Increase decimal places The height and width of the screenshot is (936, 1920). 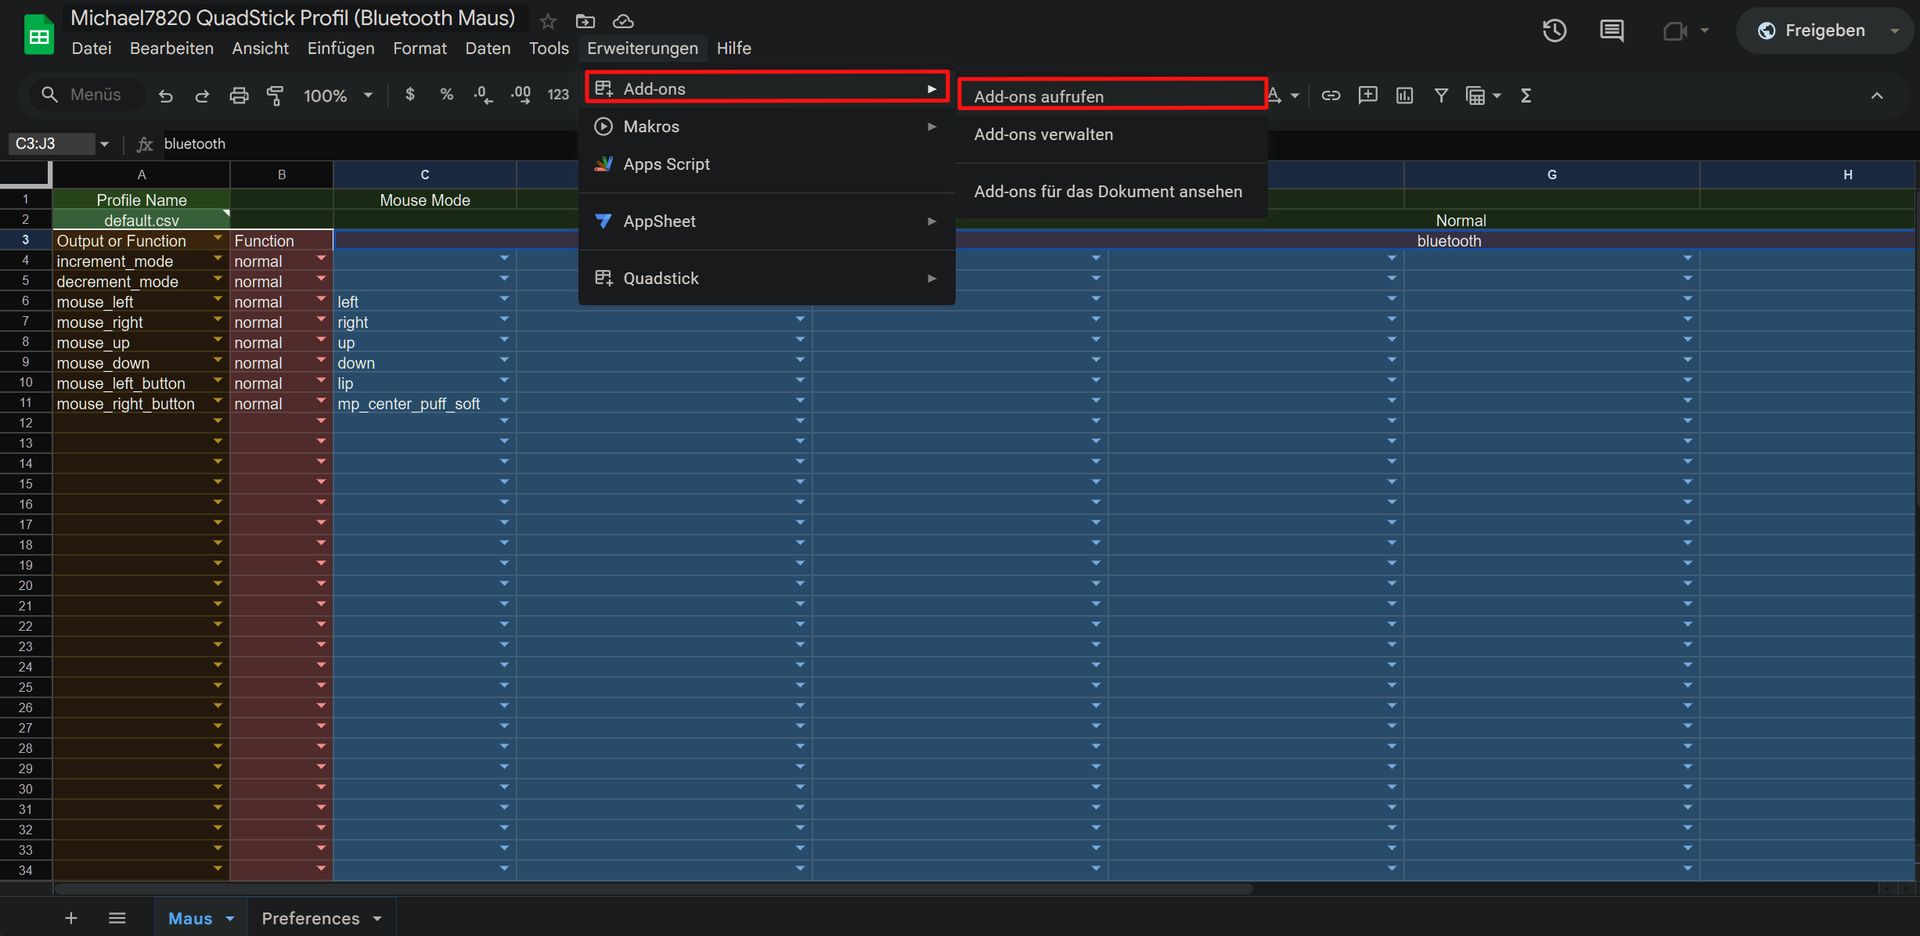click(x=520, y=95)
